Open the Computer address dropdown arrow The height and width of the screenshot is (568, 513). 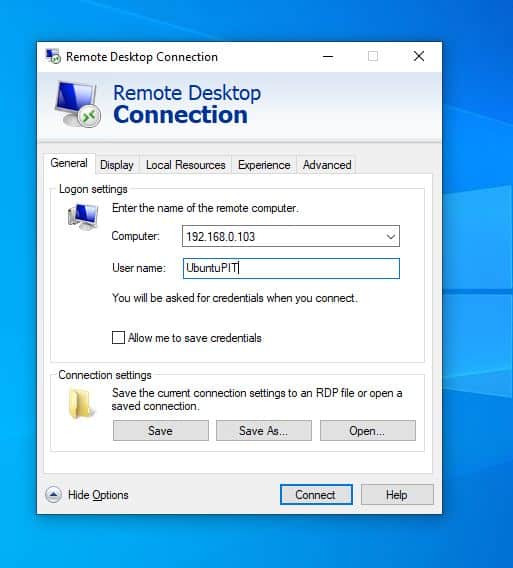pos(390,237)
